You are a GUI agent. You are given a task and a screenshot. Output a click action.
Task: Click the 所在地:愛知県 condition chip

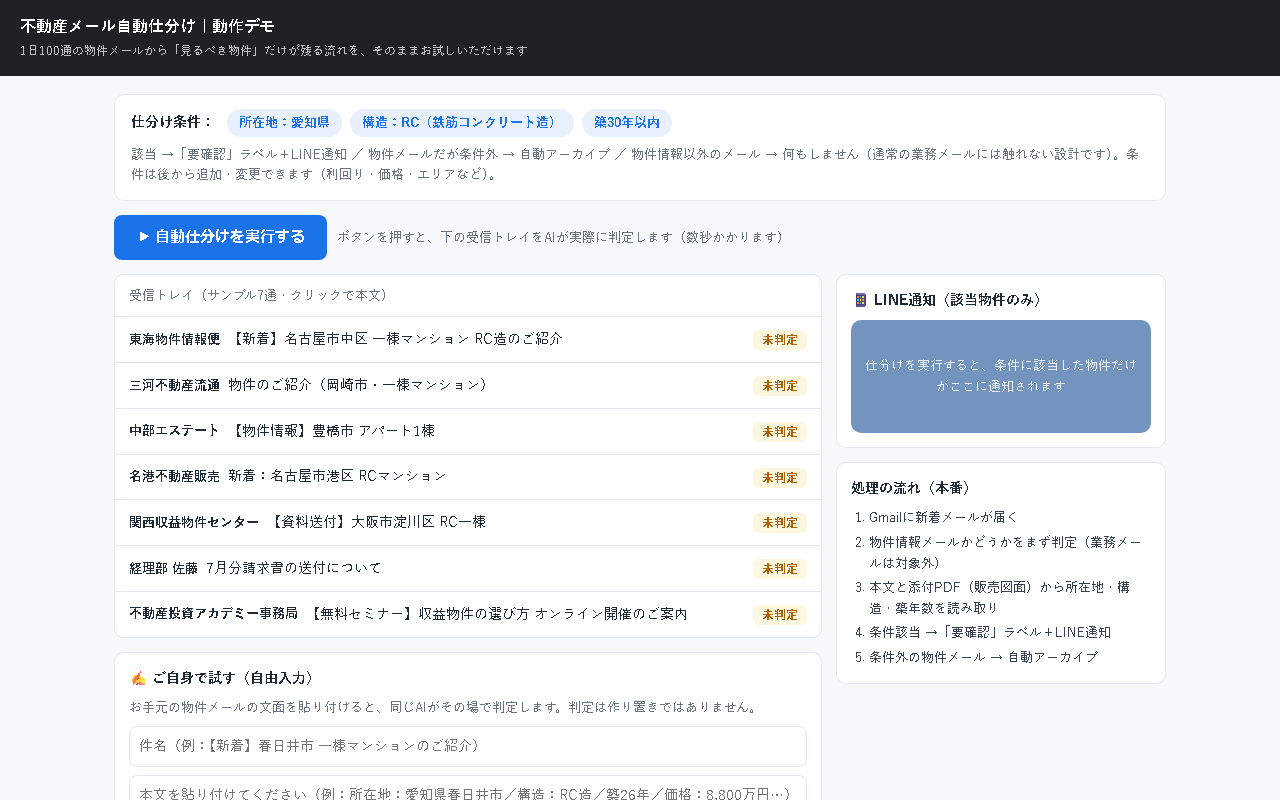284,123
